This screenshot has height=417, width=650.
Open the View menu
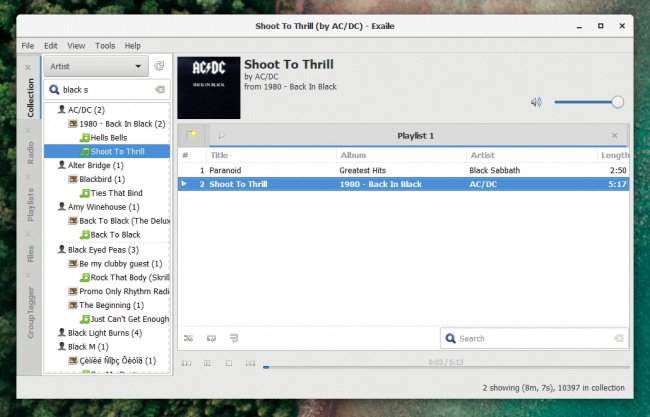76,46
